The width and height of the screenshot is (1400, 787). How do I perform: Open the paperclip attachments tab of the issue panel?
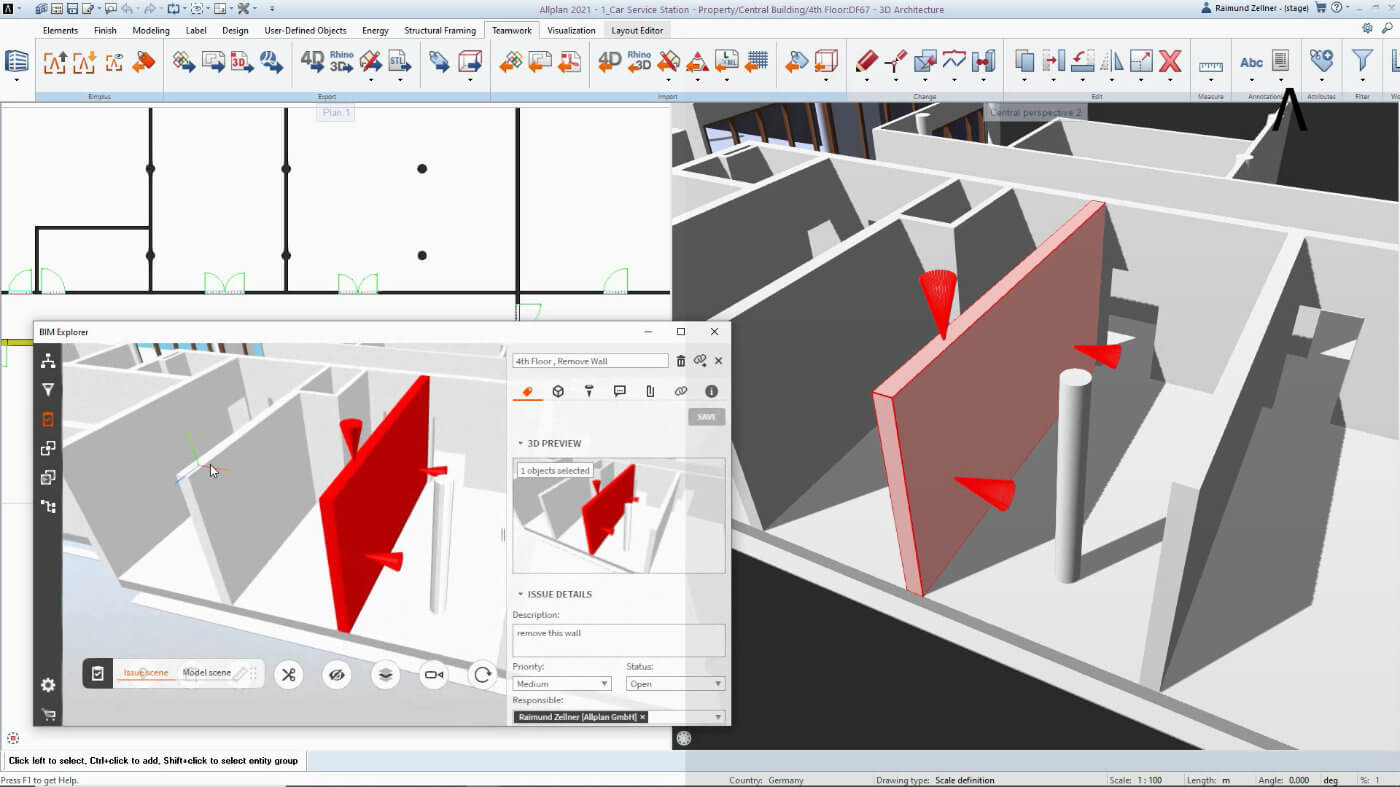tap(650, 390)
